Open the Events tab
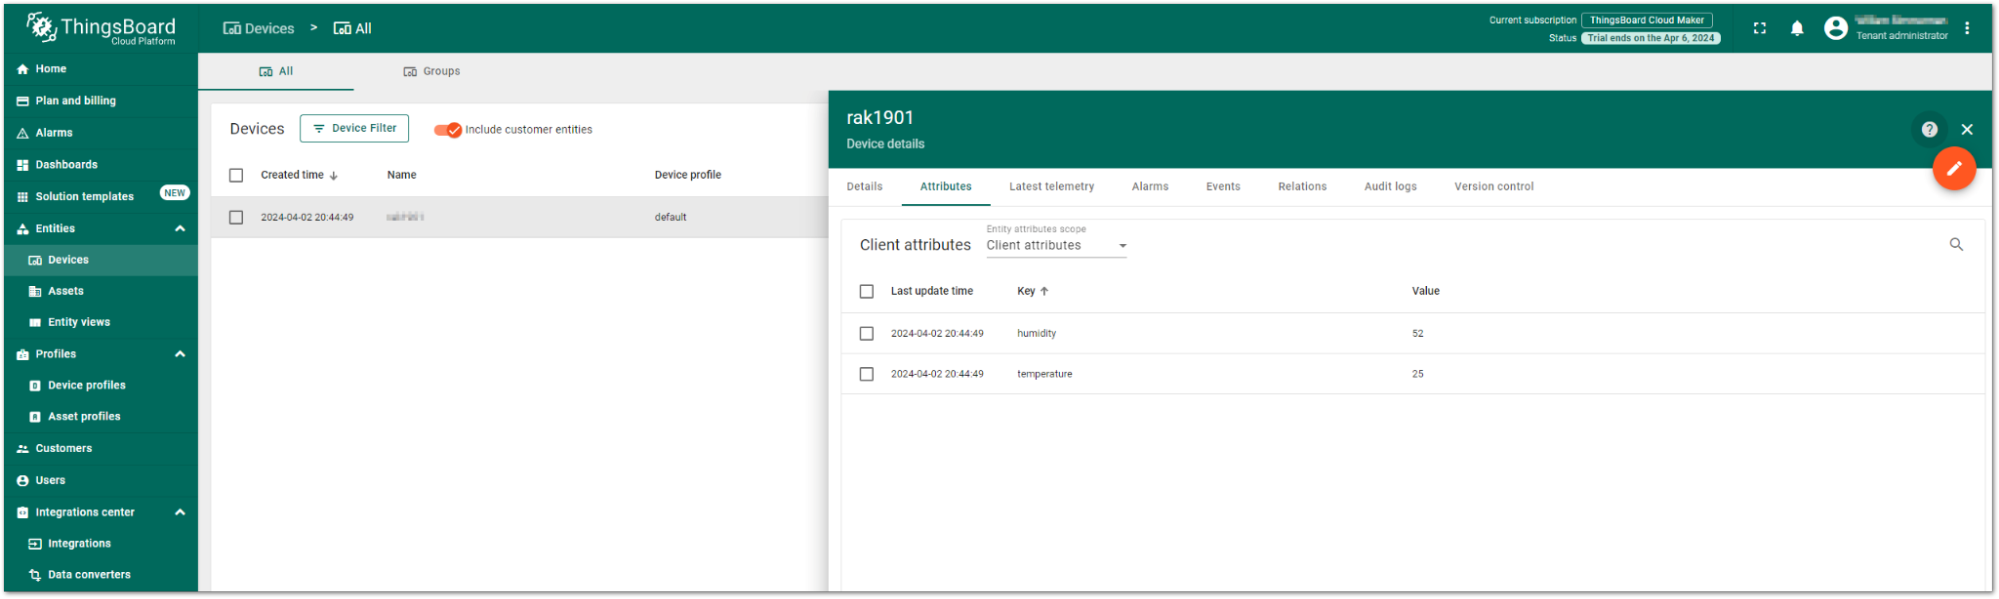The height and width of the screenshot is (599, 1999). click(x=1223, y=187)
